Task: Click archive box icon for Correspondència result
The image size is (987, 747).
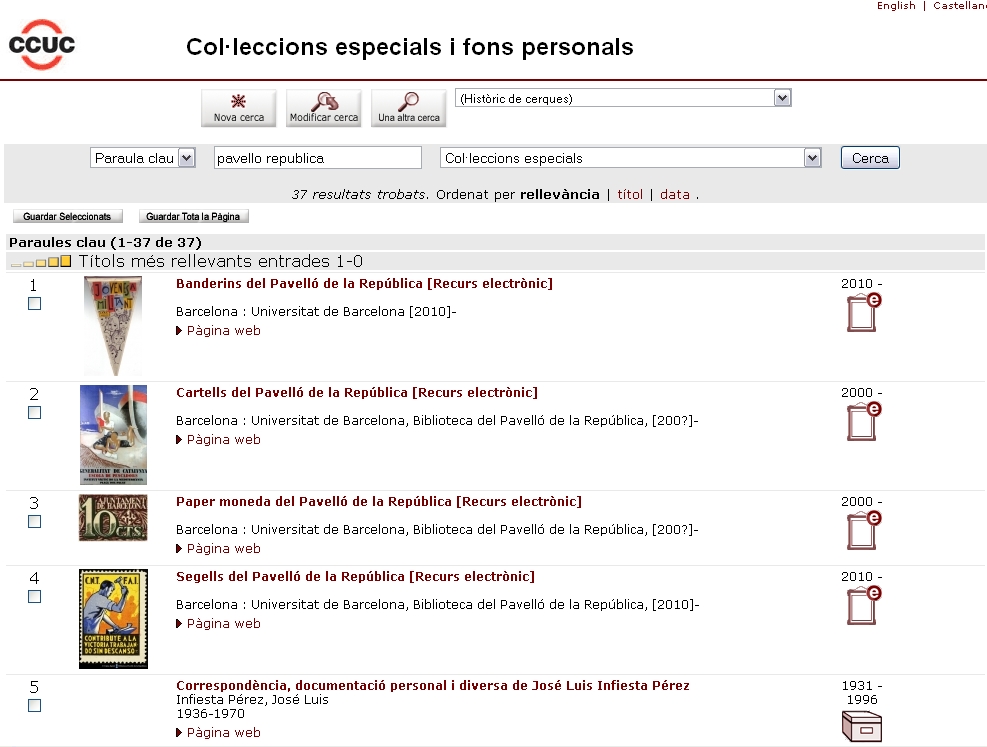Action: 861,727
